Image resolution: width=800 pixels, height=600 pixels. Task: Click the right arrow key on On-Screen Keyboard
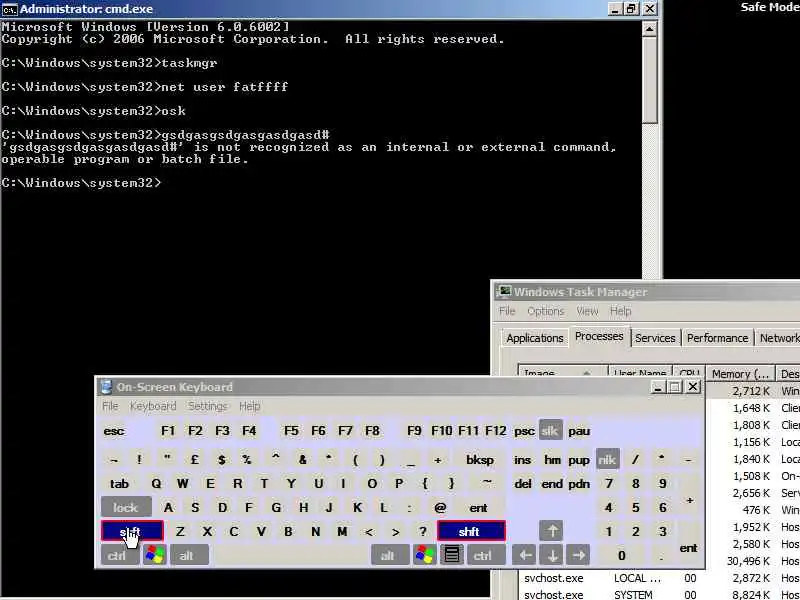[578, 555]
